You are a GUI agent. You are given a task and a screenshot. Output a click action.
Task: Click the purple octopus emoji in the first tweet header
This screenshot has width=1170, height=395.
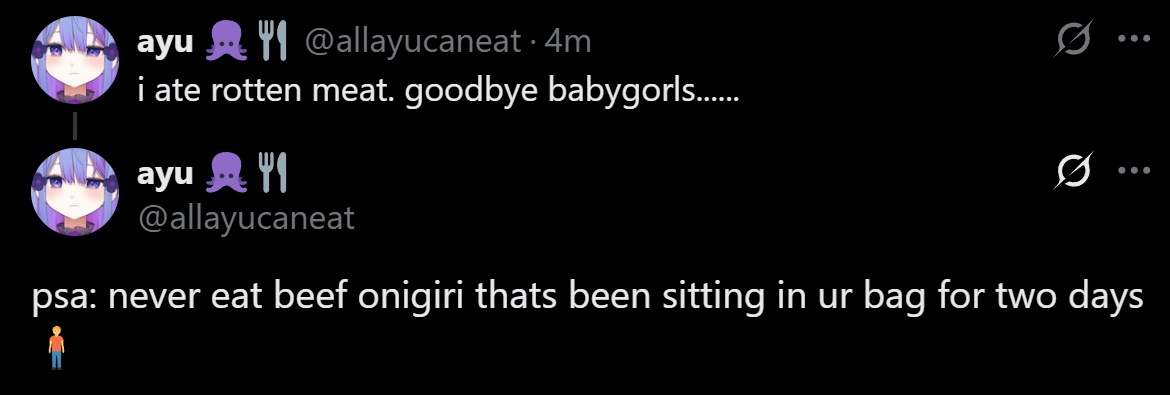pyautogui.click(x=224, y=40)
